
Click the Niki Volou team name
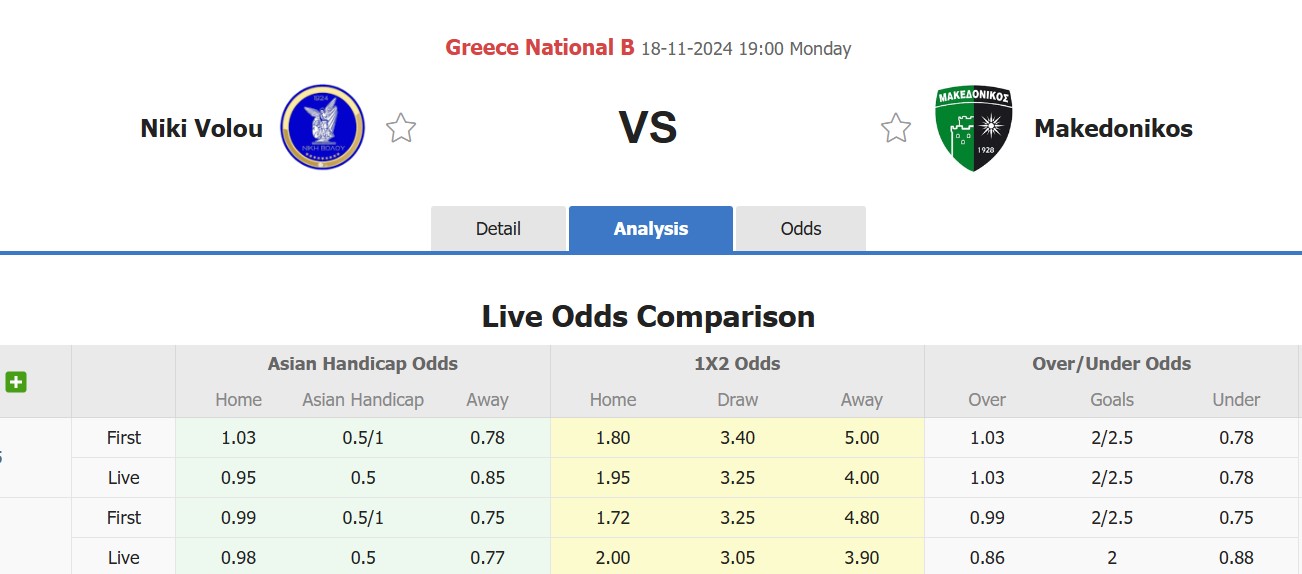pyautogui.click(x=202, y=128)
